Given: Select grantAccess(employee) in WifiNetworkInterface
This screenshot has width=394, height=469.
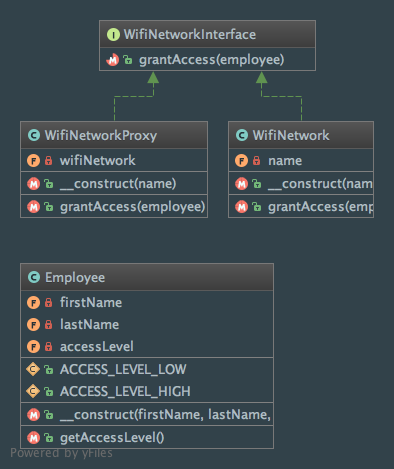Looking at the screenshot, I should 212,60.
